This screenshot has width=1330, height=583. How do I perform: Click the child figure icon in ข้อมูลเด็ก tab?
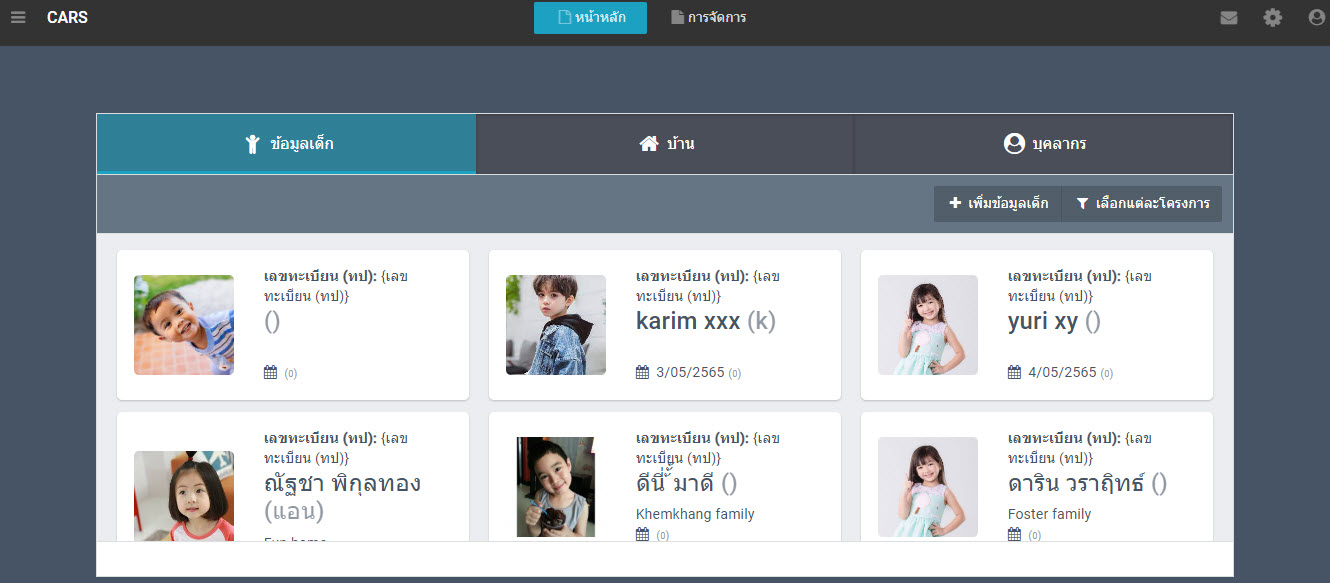[x=252, y=144]
